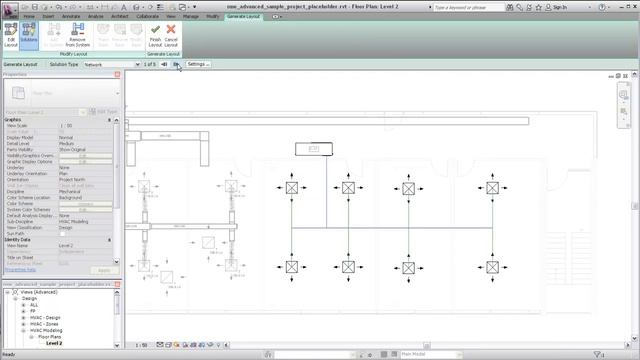Click the Settings... button in options bar
The image size is (640, 360).
pos(198,64)
